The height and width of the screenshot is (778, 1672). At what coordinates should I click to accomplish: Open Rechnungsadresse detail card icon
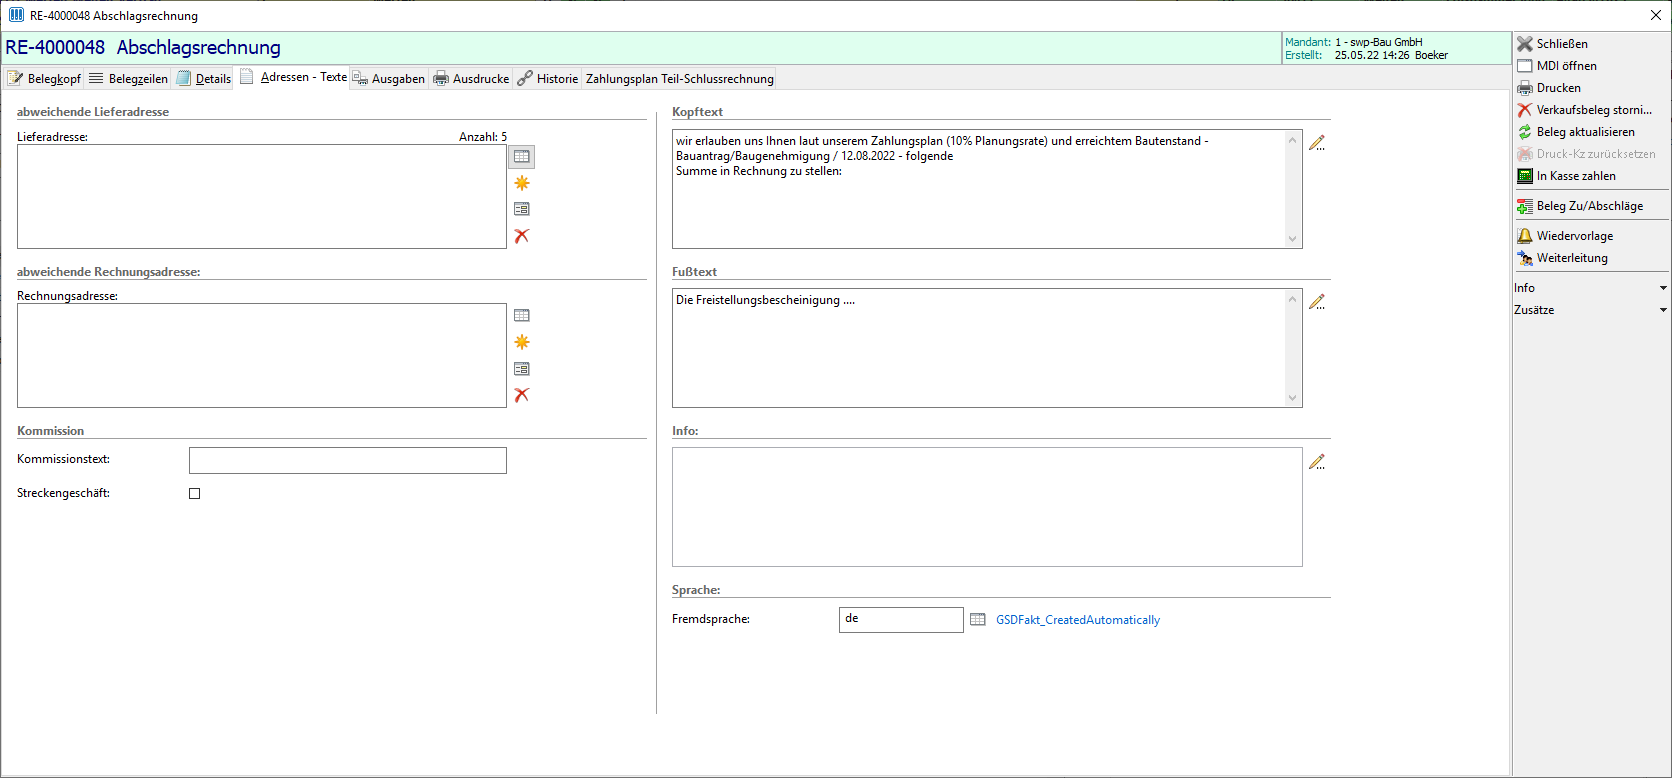tap(522, 369)
